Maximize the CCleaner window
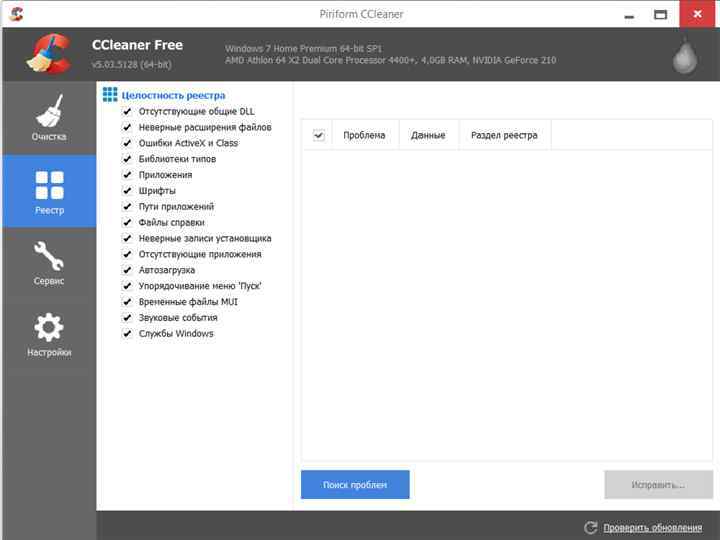Image resolution: width=720 pixels, height=540 pixels. [x=660, y=15]
